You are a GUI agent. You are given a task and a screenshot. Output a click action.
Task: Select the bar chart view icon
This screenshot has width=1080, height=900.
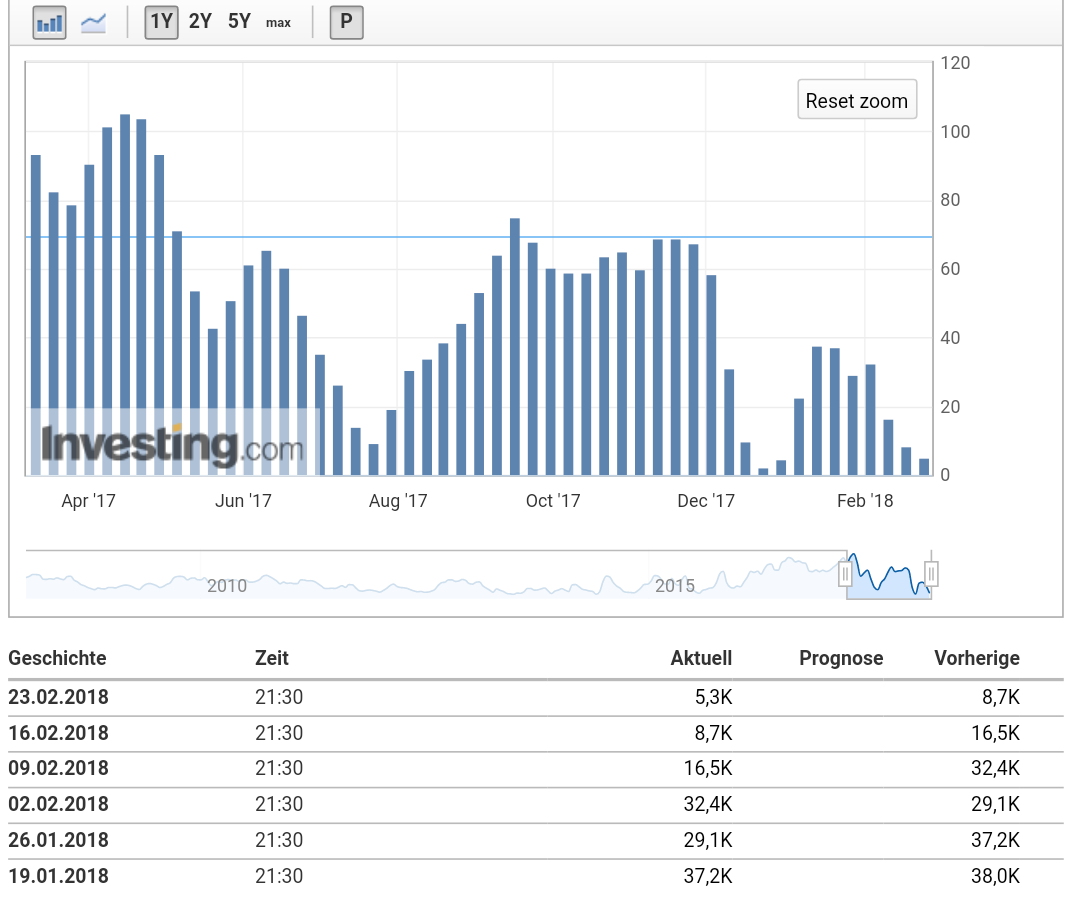tap(49, 22)
